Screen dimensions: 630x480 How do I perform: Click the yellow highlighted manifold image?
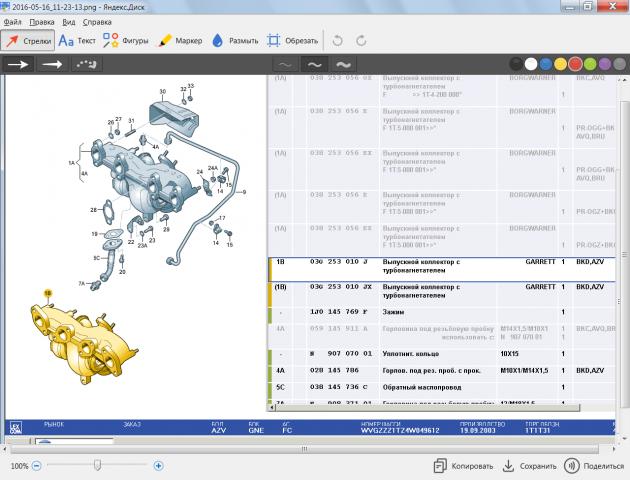[x=84, y=343]
